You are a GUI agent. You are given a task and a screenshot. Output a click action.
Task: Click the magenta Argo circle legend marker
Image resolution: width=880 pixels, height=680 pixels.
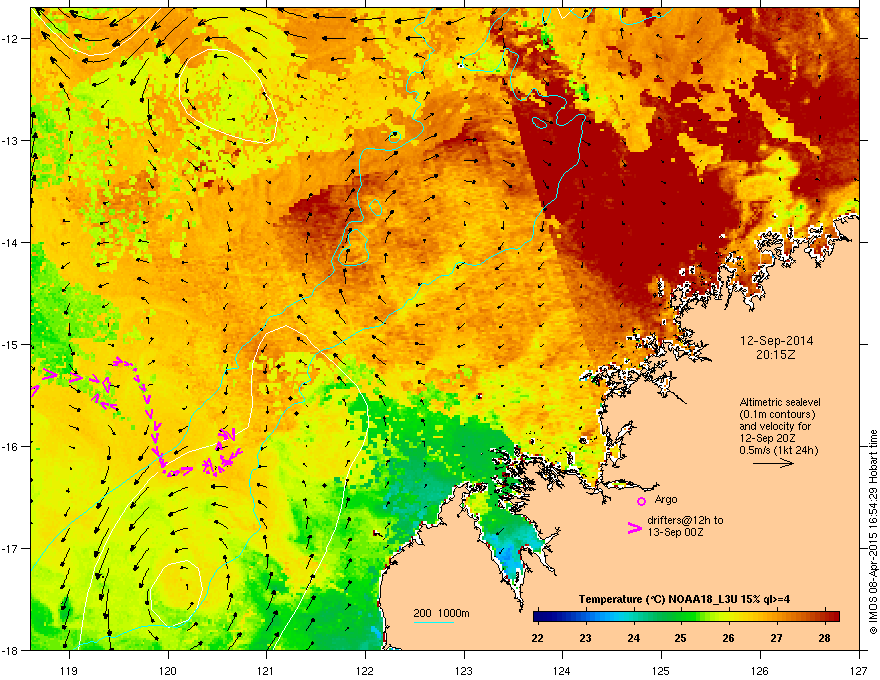[641, 501]
